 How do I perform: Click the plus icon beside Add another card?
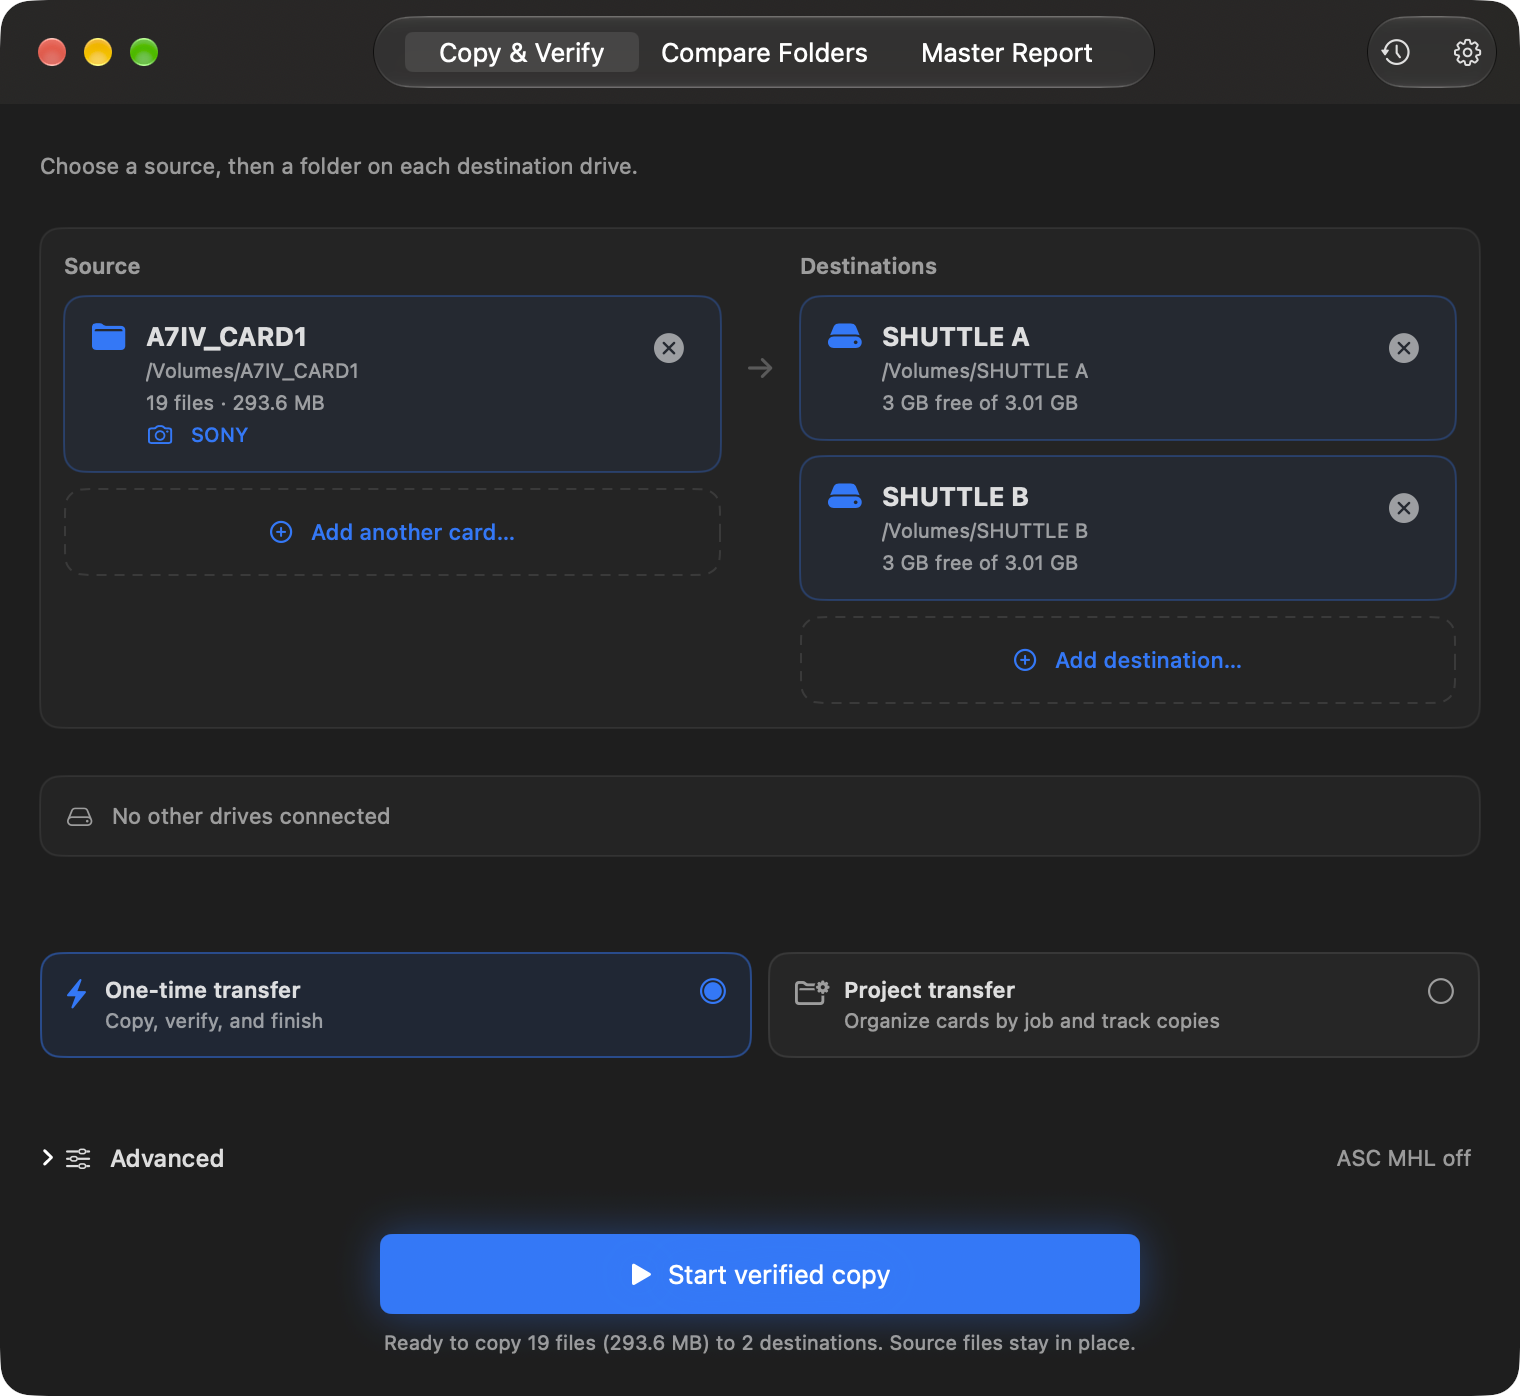point(281,532)
